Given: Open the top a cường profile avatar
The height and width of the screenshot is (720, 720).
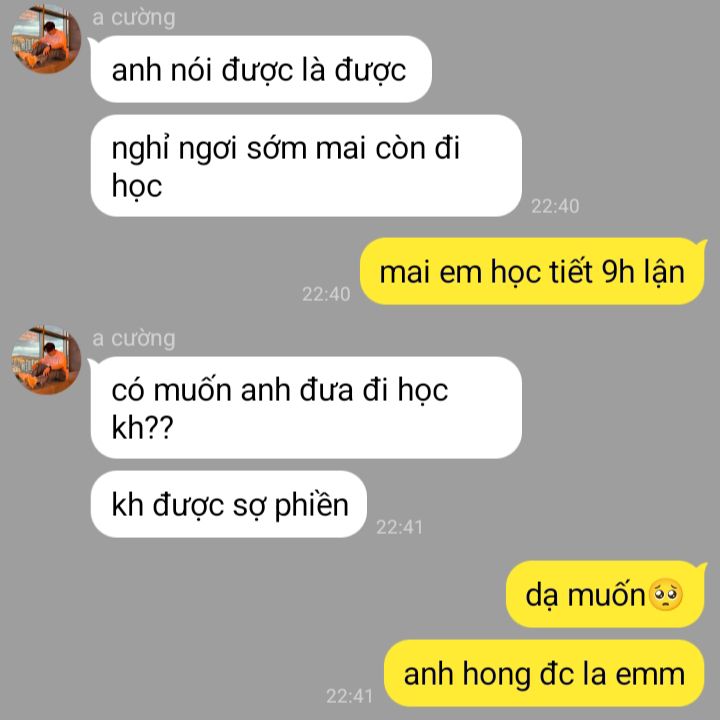Looking at the screenshot, I should pos(46,38).
